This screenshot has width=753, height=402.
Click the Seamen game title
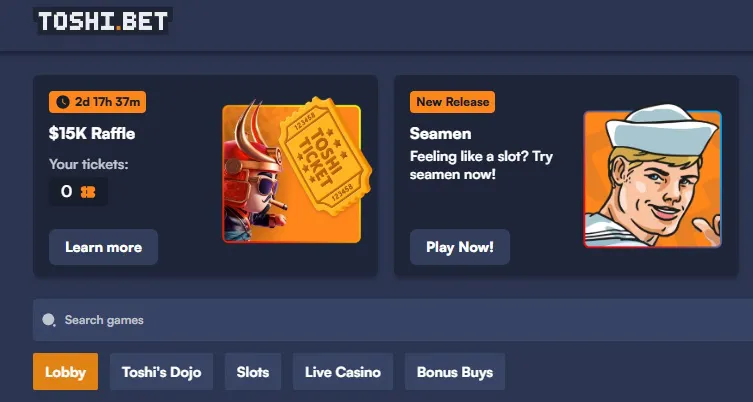(x=440, y=134)
